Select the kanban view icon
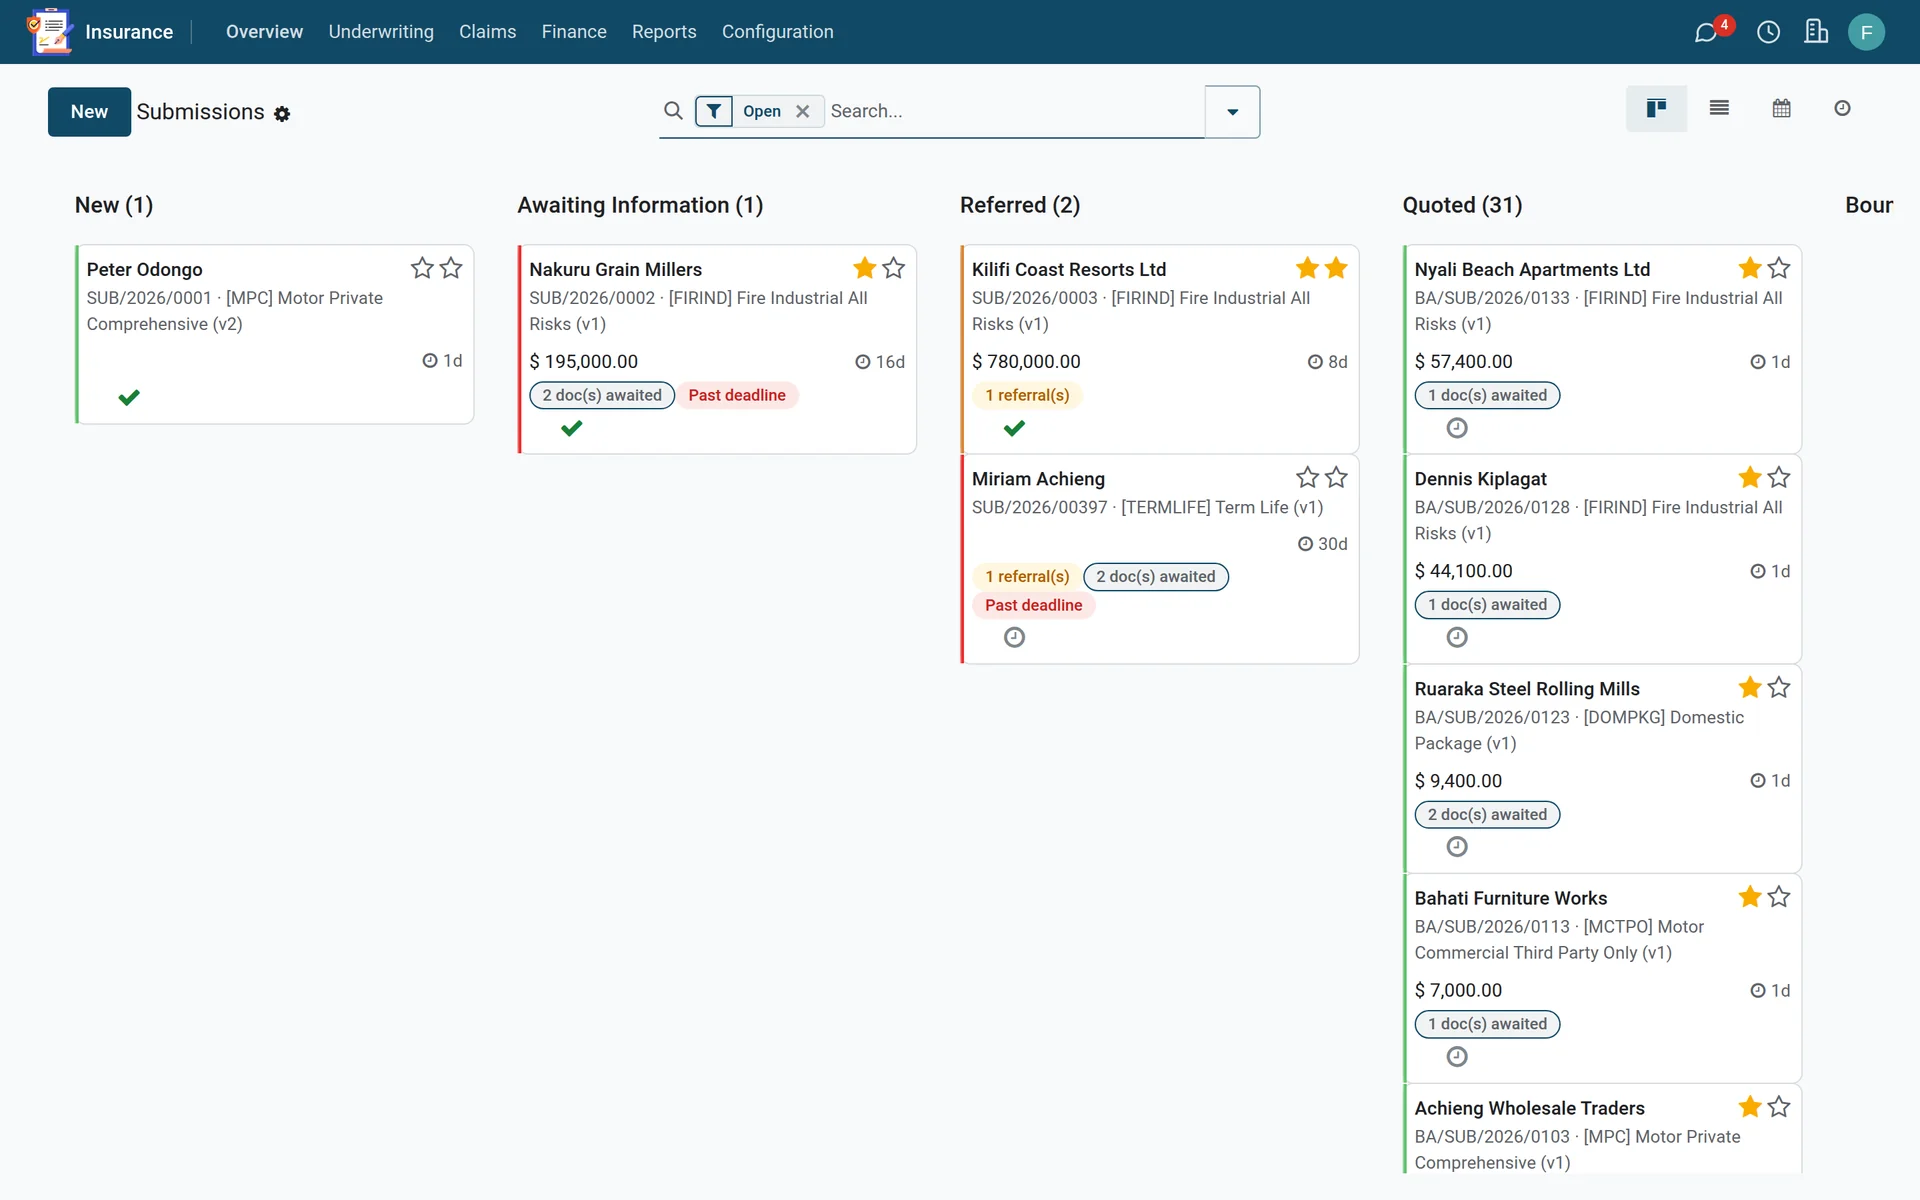The height and width of the screenshot is (1200, 1920). pos(1656,108)
